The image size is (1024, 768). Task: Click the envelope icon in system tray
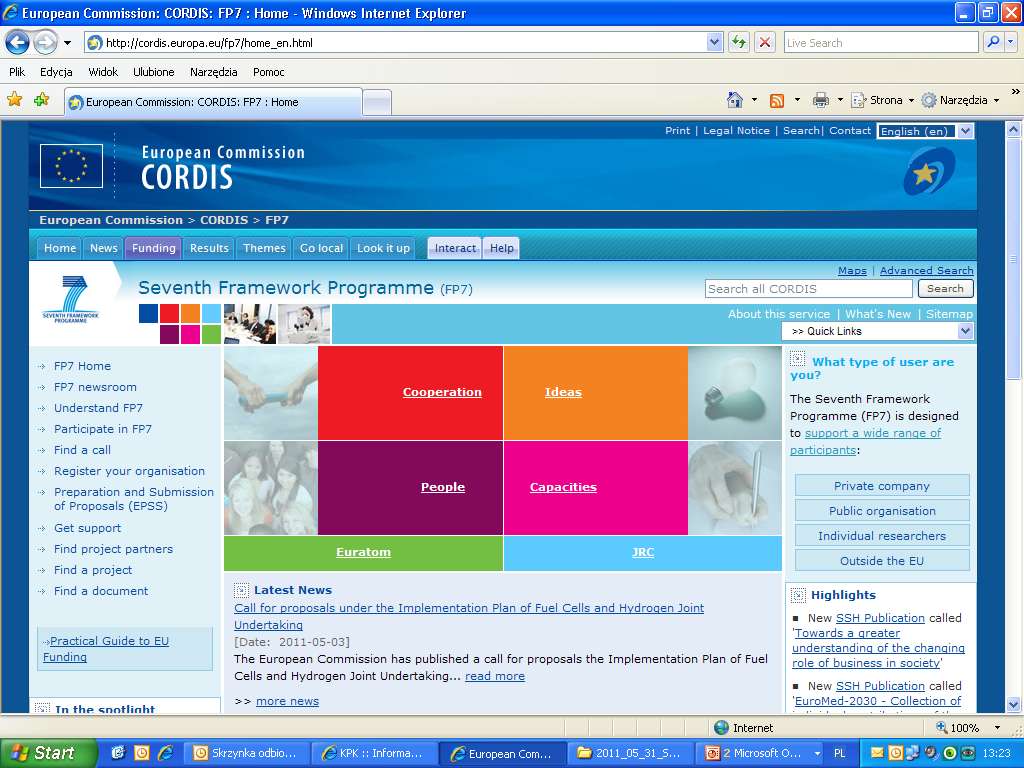pos(877,753)
